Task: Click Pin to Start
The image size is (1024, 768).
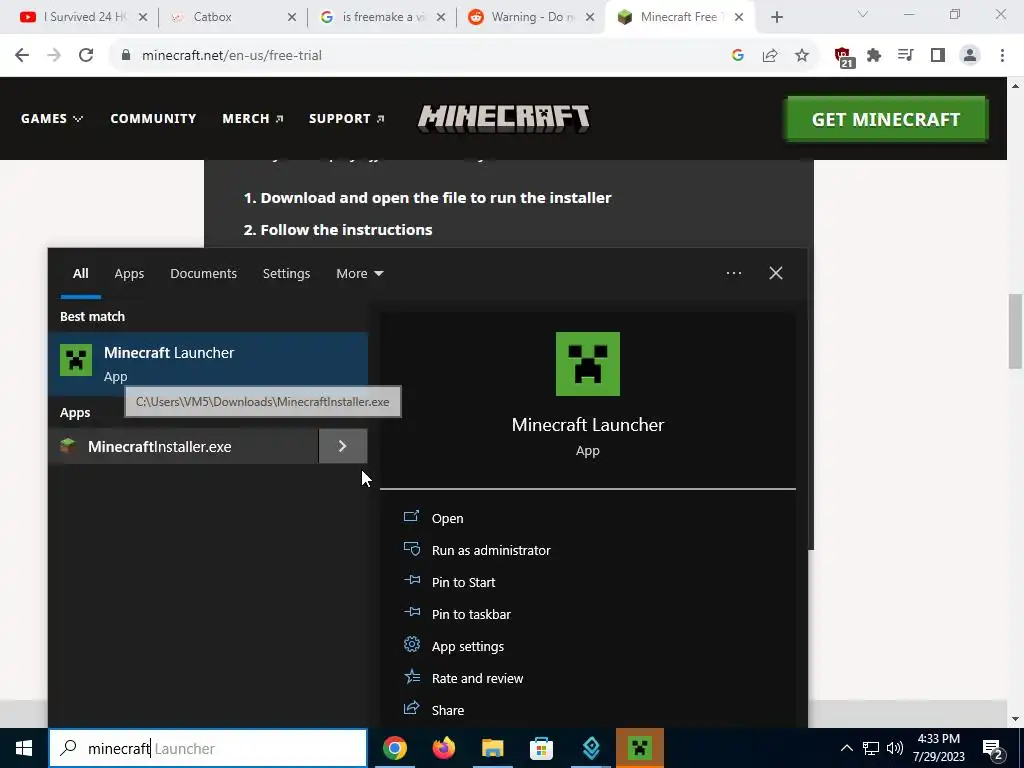Action: click(463, 582)
